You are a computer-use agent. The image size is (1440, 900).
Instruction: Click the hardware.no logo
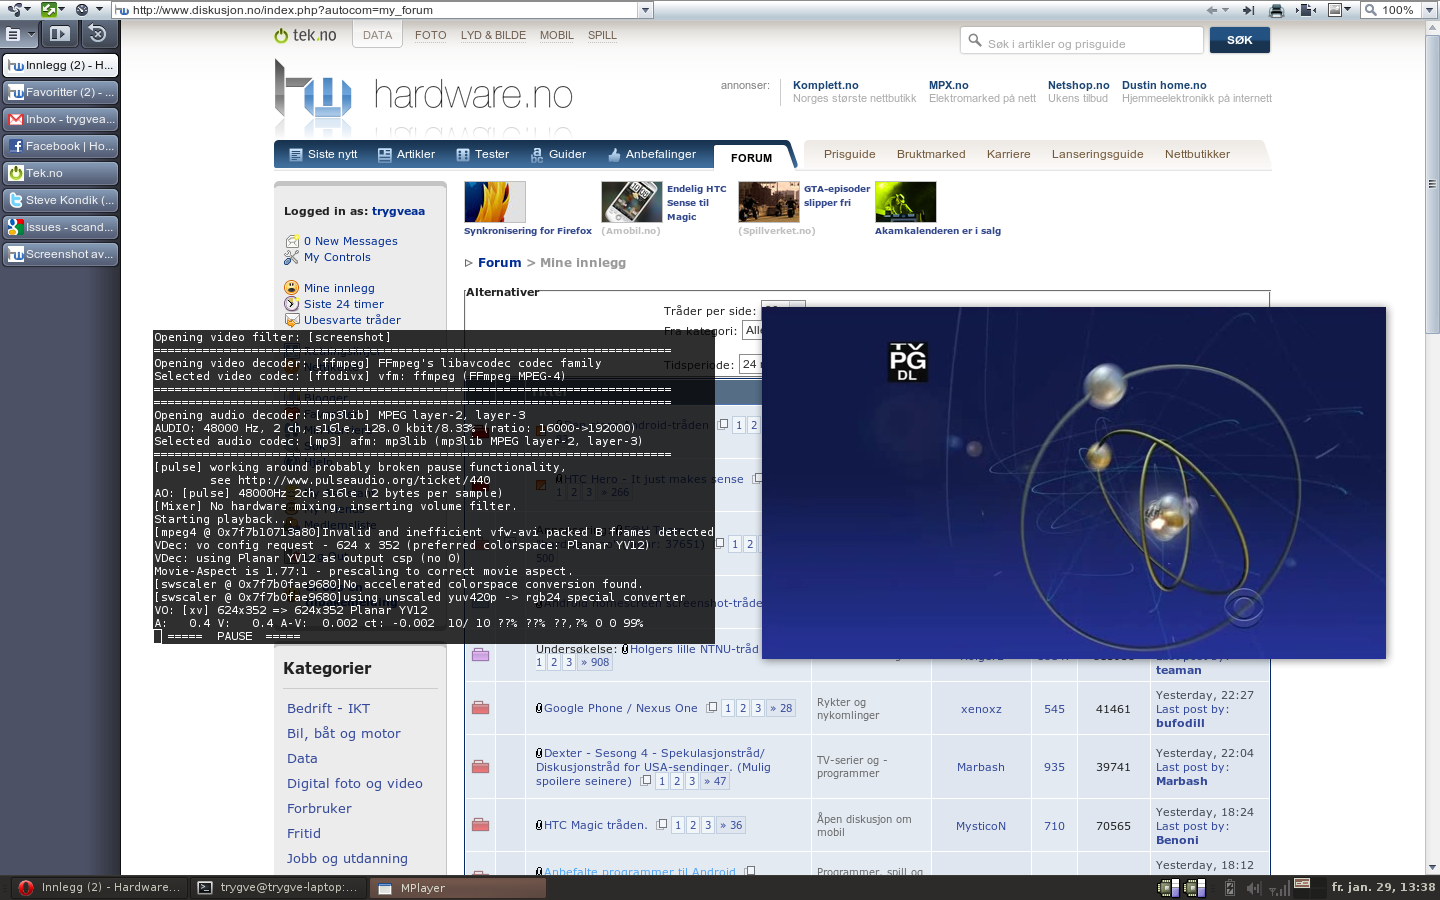[423, 95]
